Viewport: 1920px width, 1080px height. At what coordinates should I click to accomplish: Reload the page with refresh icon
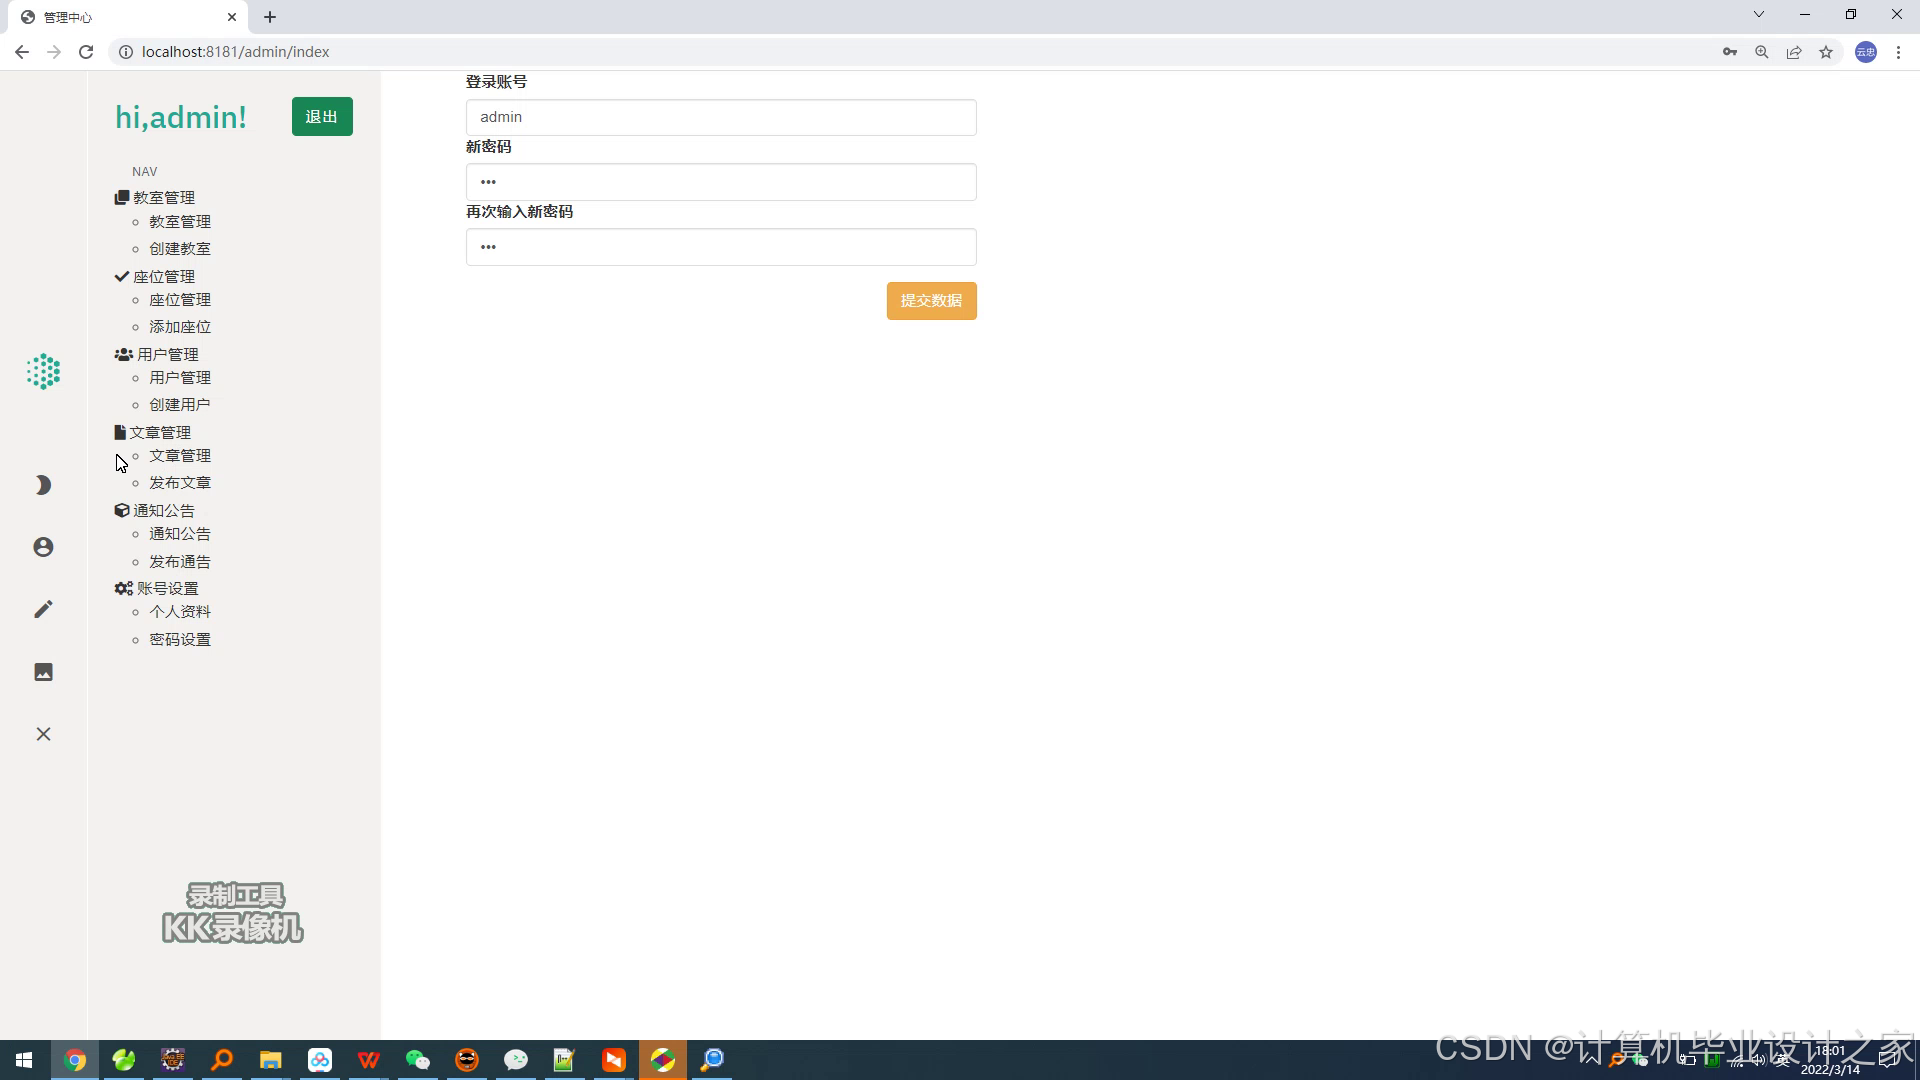[x=86, y=52]
